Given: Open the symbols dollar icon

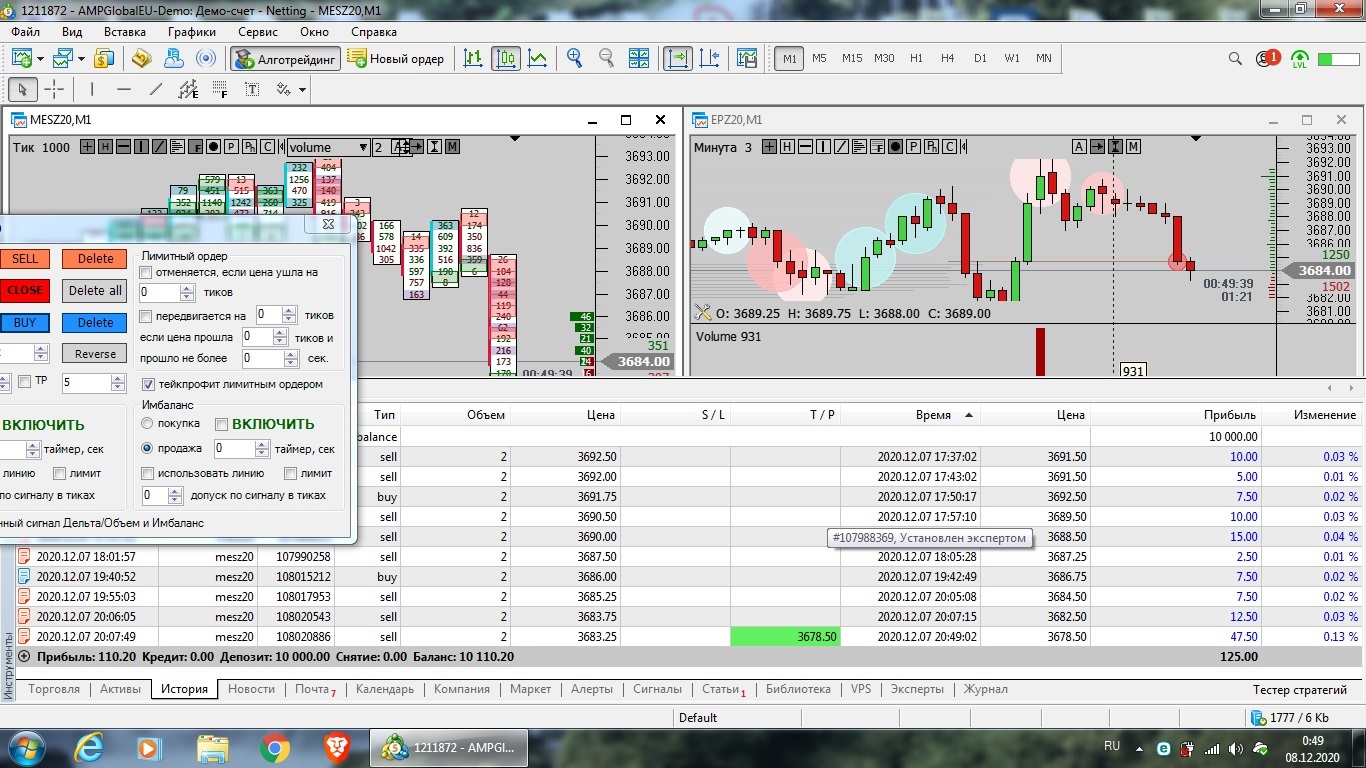Looking at the screenshot, I should coord(104,59).
